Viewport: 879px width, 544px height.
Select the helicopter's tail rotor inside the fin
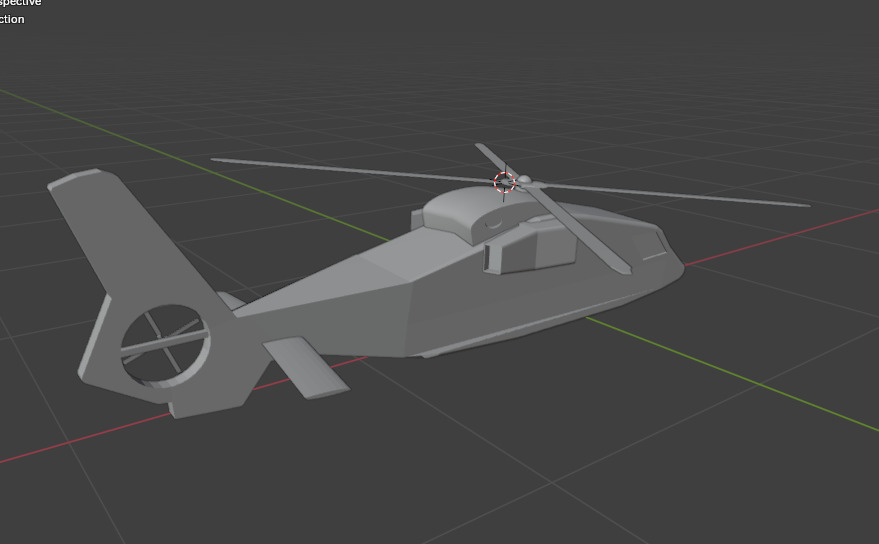pyautogui.click(x=165, y=345)
